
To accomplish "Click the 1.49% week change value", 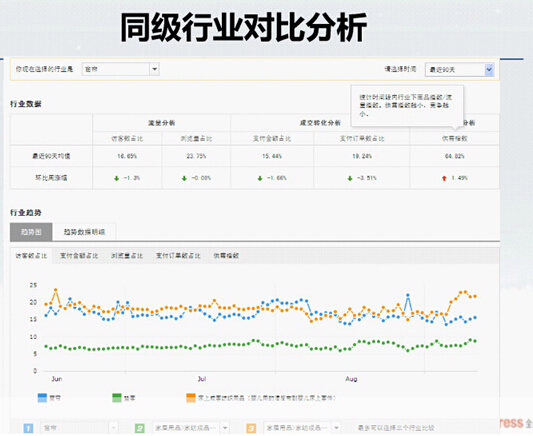I will click(460, 178).
